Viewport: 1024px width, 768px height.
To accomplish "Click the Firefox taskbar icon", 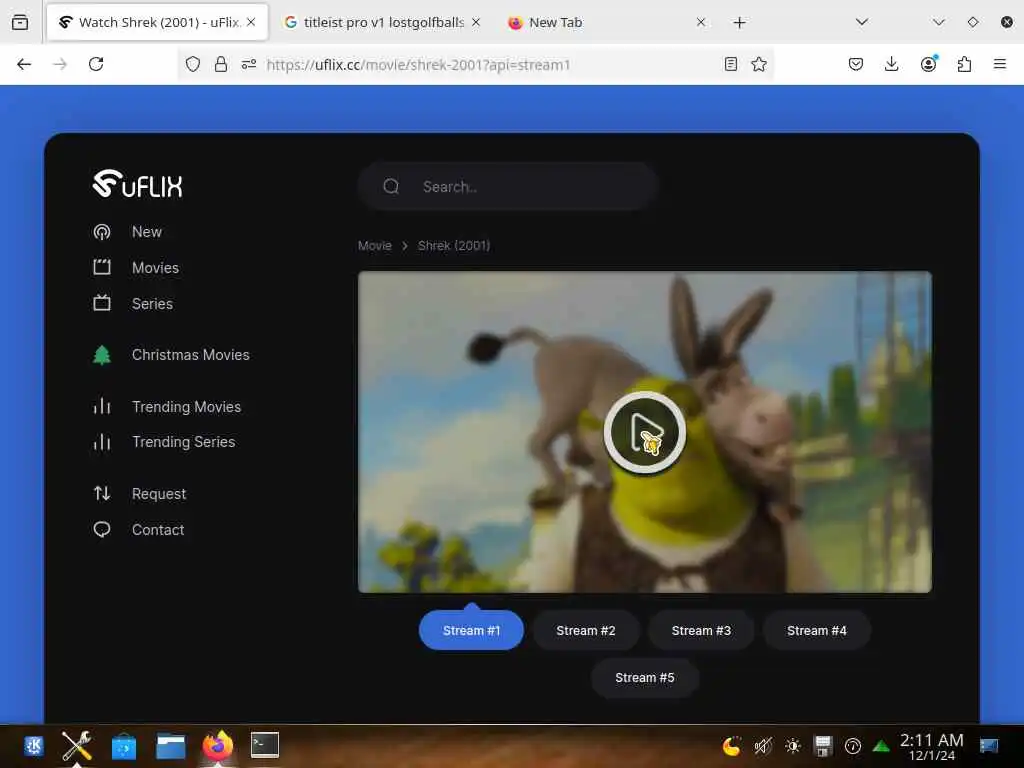I will click(x=217, y=745).
